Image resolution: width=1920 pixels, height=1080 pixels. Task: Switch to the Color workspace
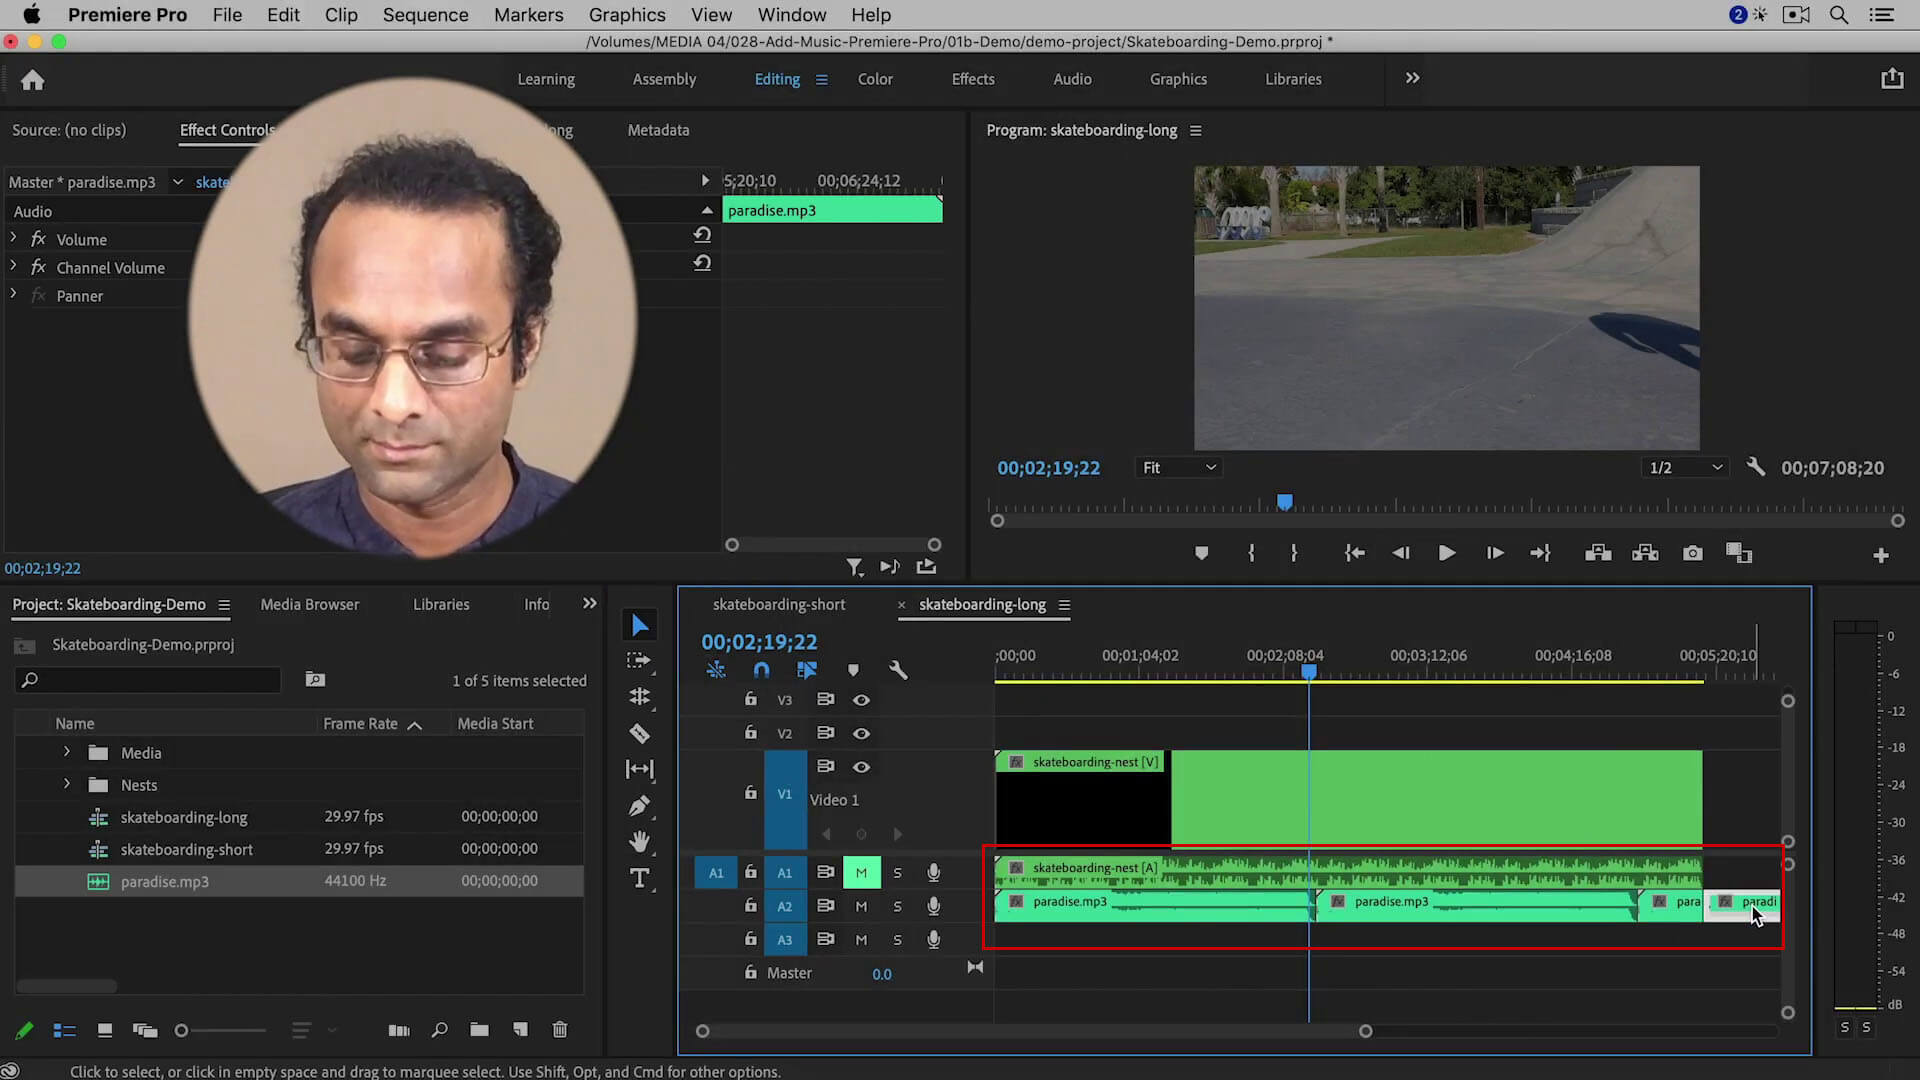click(875, 79)
